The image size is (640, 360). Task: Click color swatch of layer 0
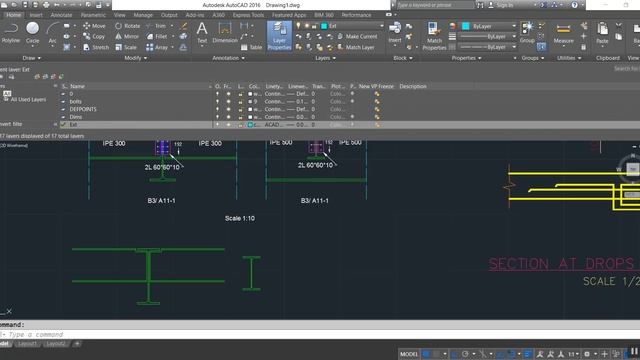click(250, 94)
